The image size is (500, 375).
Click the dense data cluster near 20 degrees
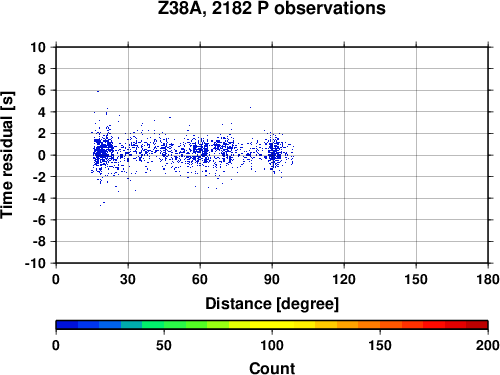(103, 151)
